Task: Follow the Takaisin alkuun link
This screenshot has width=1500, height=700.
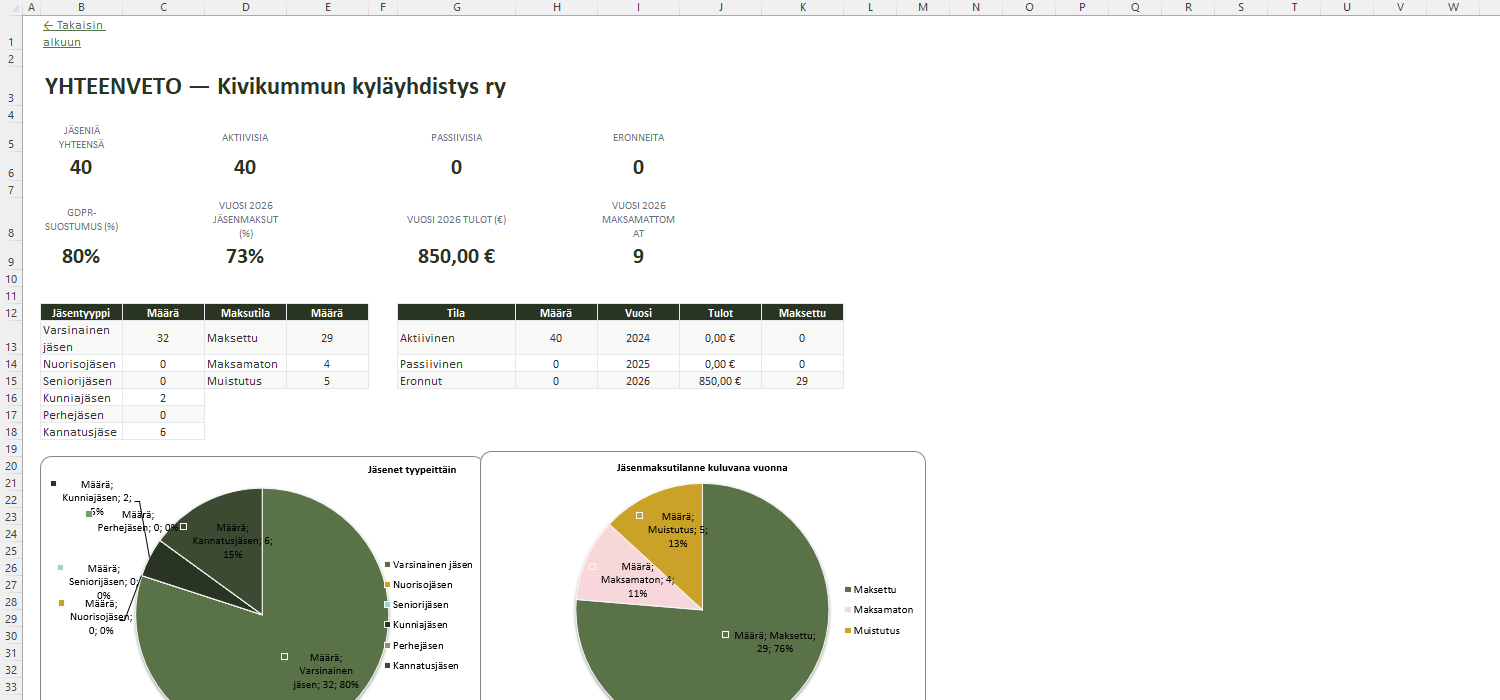Action: pyautogui.click(x=74, y=34)
